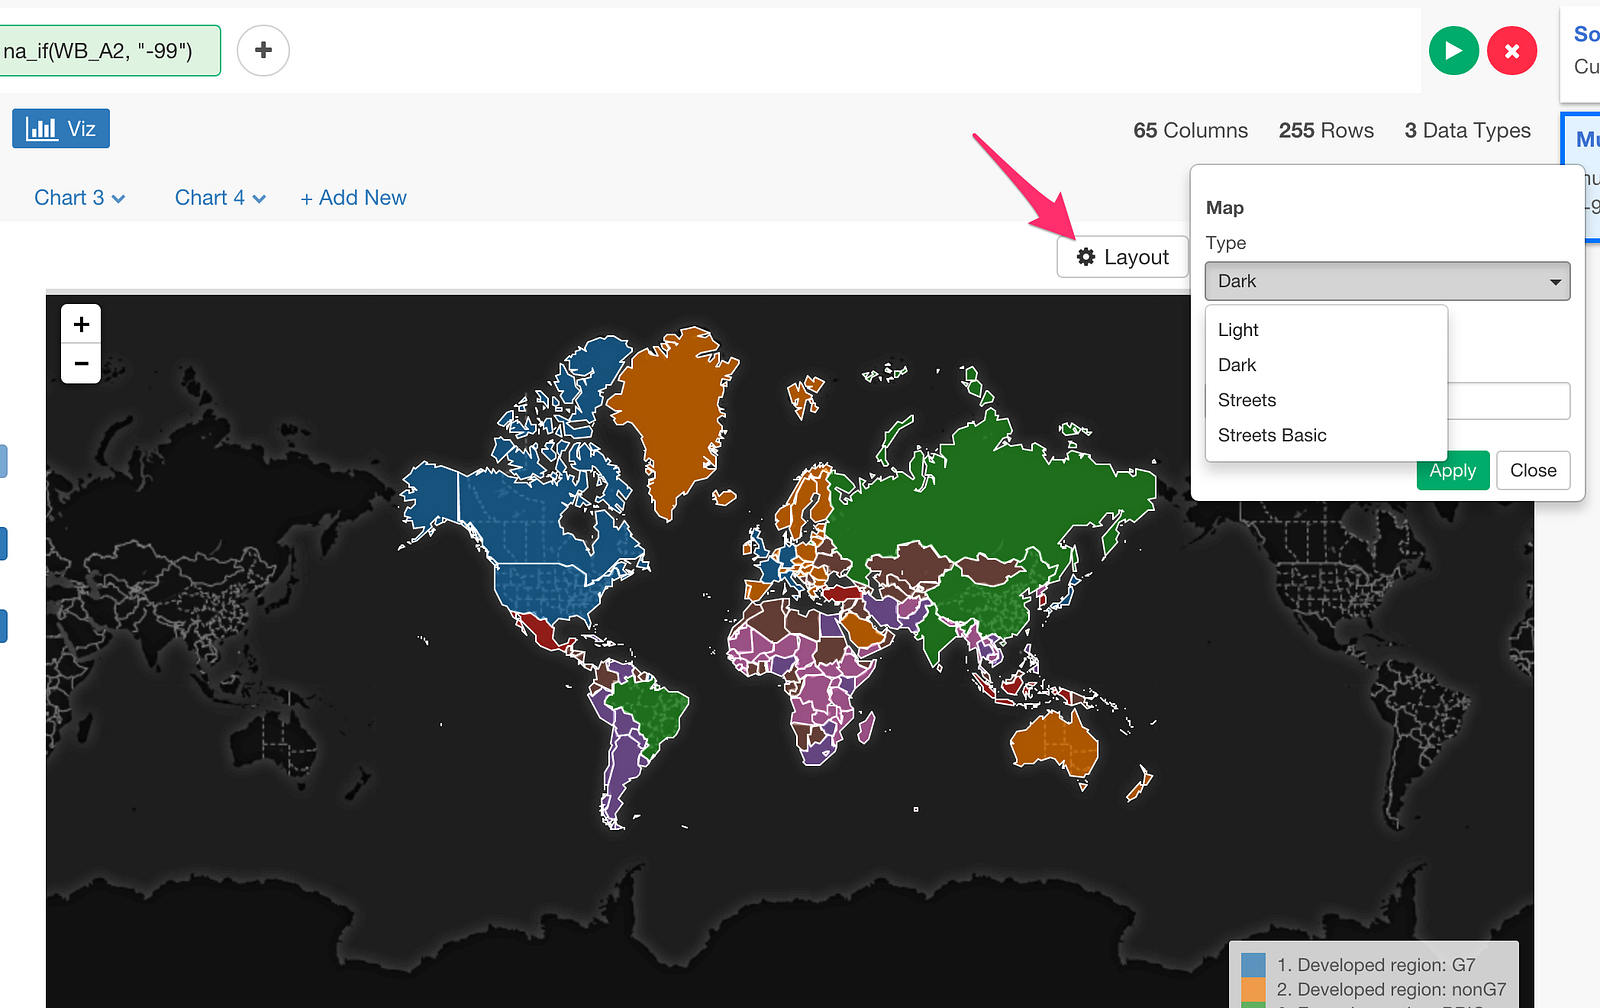Zoom out on the map
This screenshot has width=1600, height=1008.
[81, 364]
